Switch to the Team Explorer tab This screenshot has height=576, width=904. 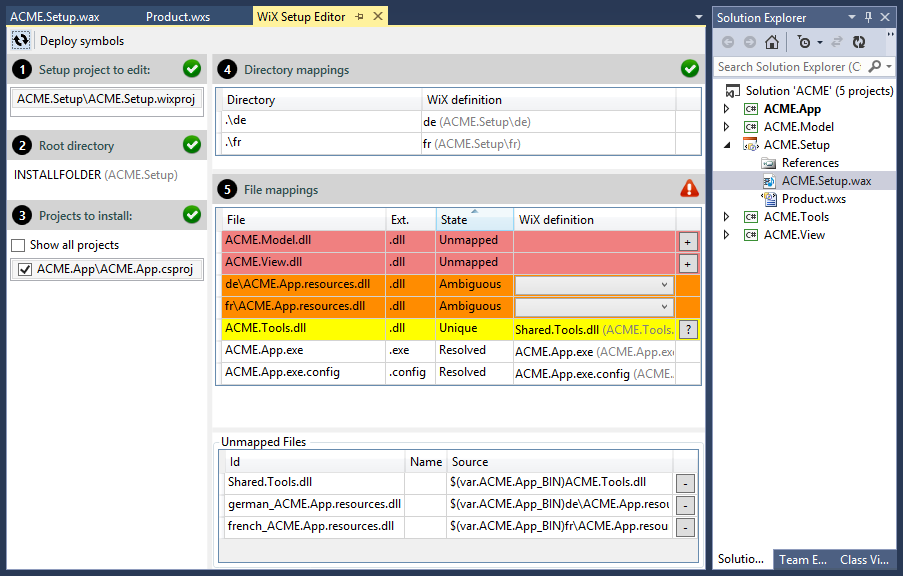(801, 560)
